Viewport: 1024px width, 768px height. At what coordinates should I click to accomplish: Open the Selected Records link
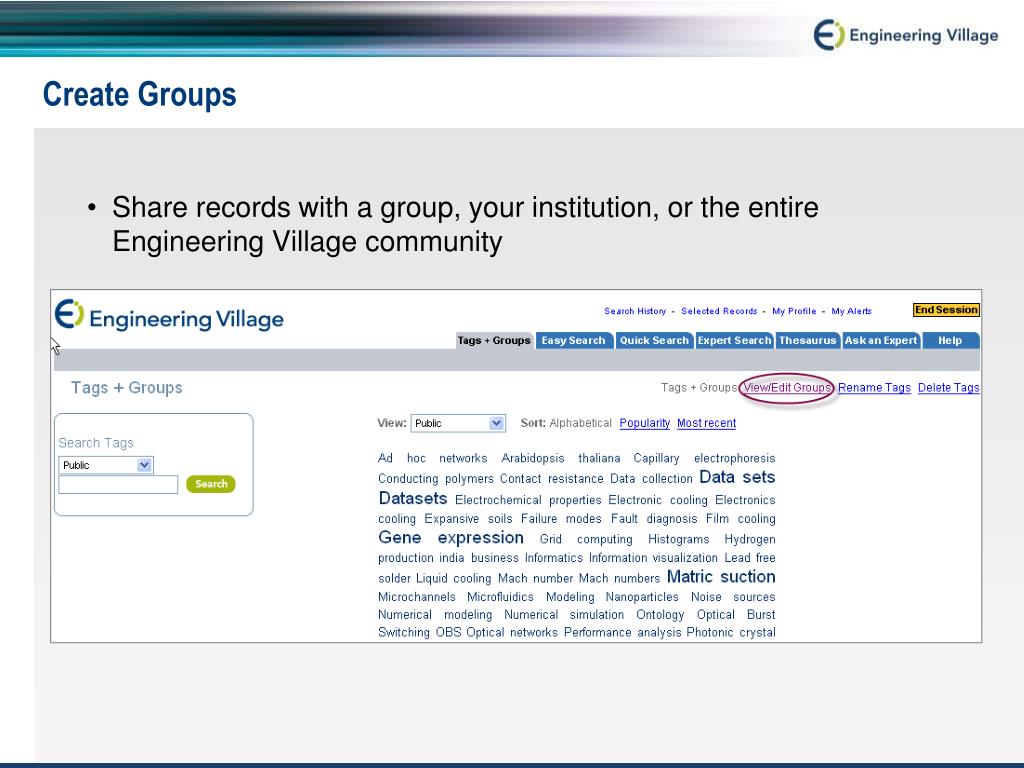(719, 312)
